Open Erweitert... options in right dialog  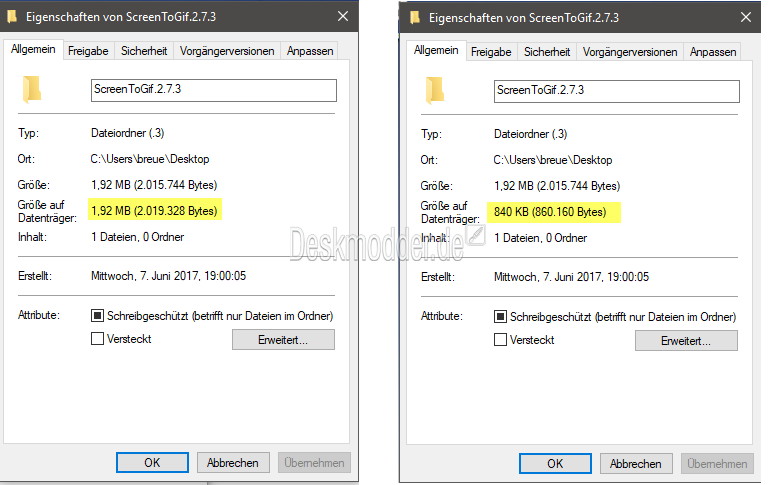[x=686, y=341]
